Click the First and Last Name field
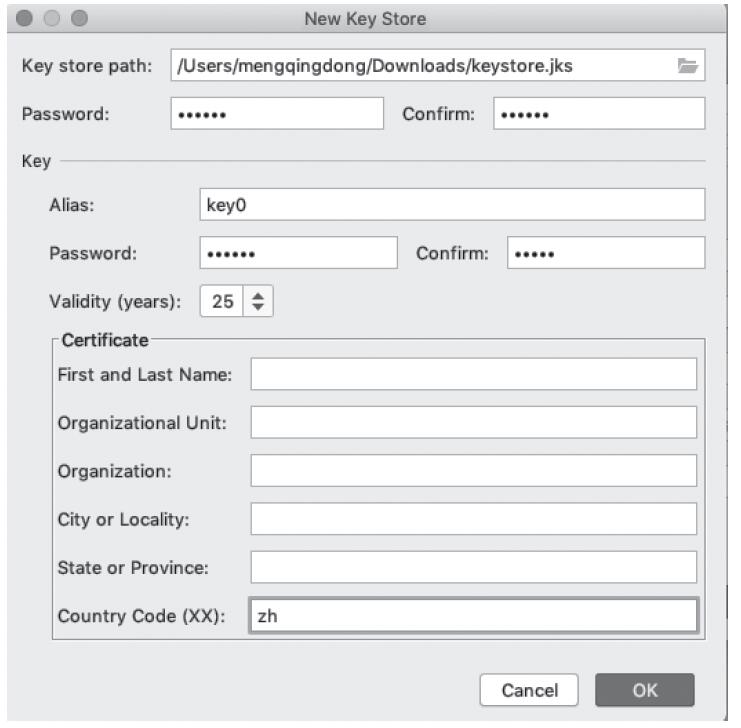The image size is (741, 728). point(473,374)
